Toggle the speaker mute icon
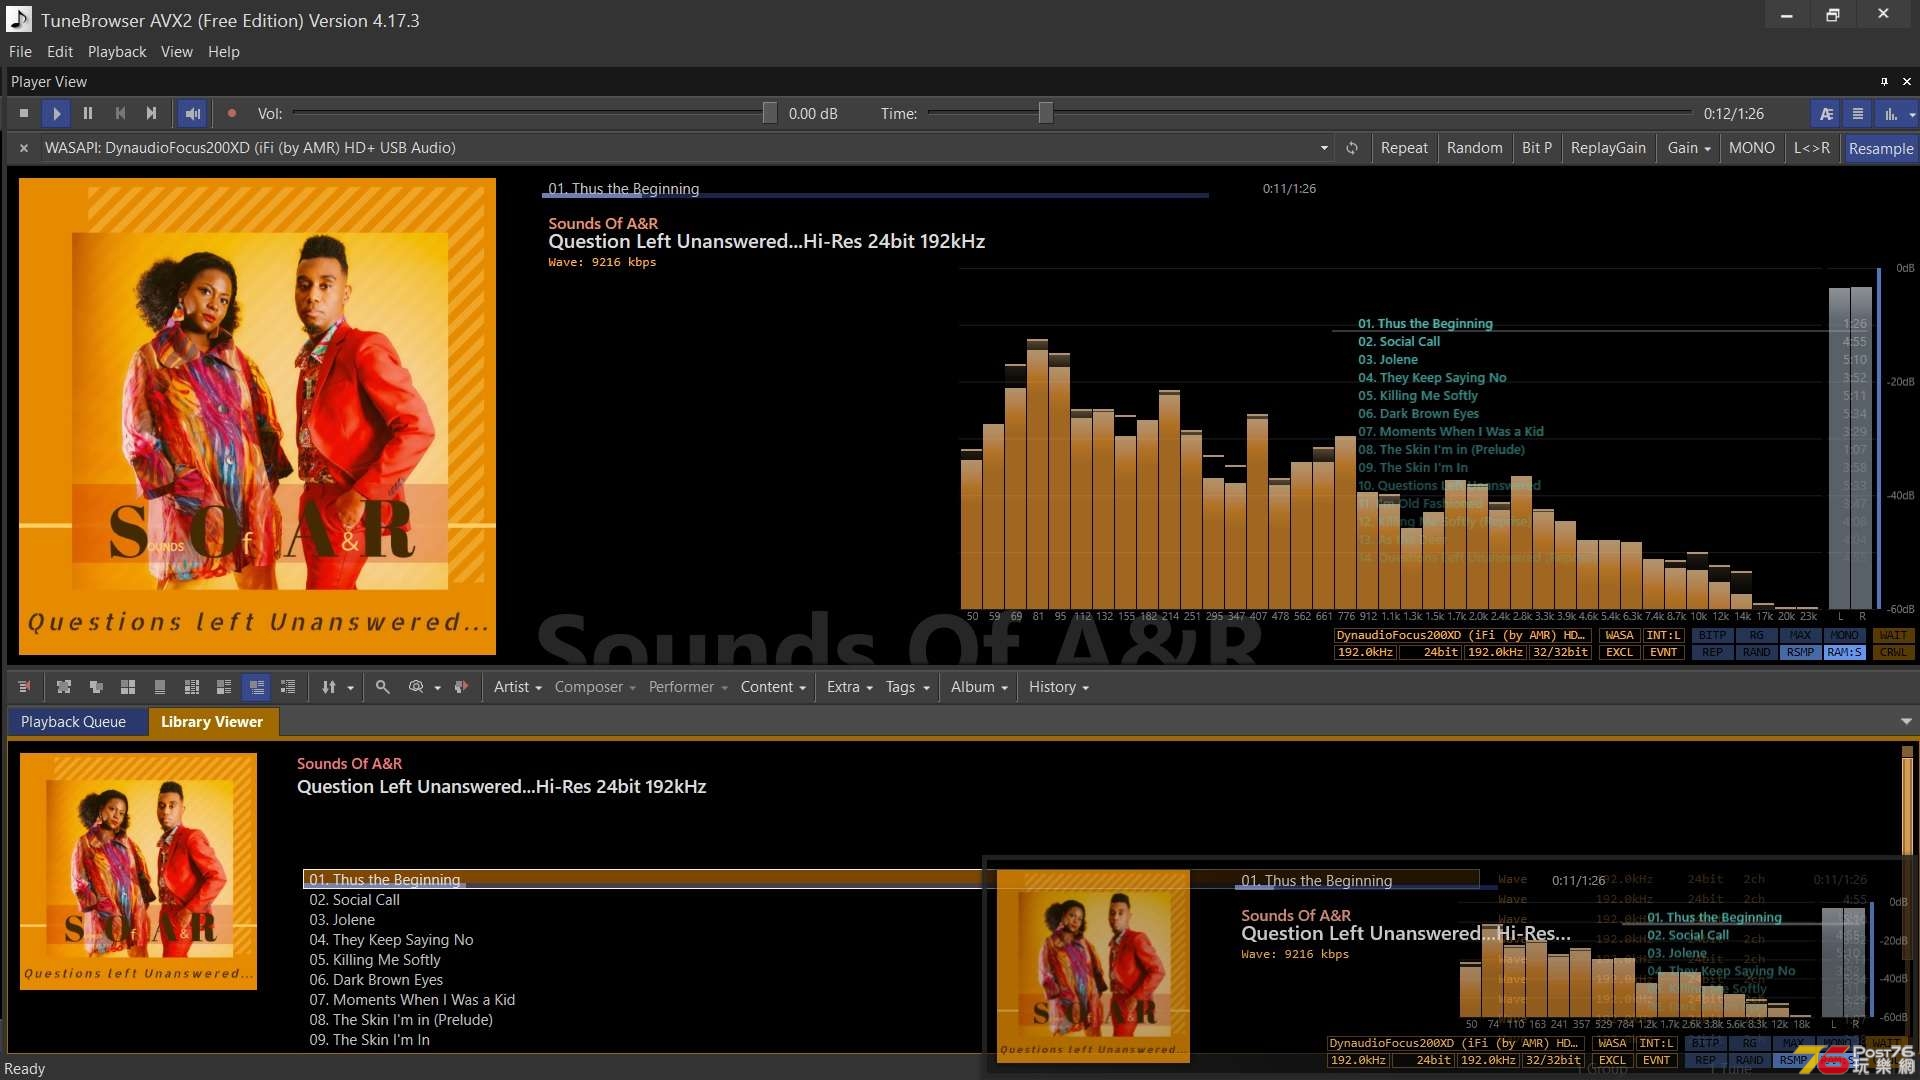This screenshot has width=1920, height=1080. (193, 114)
